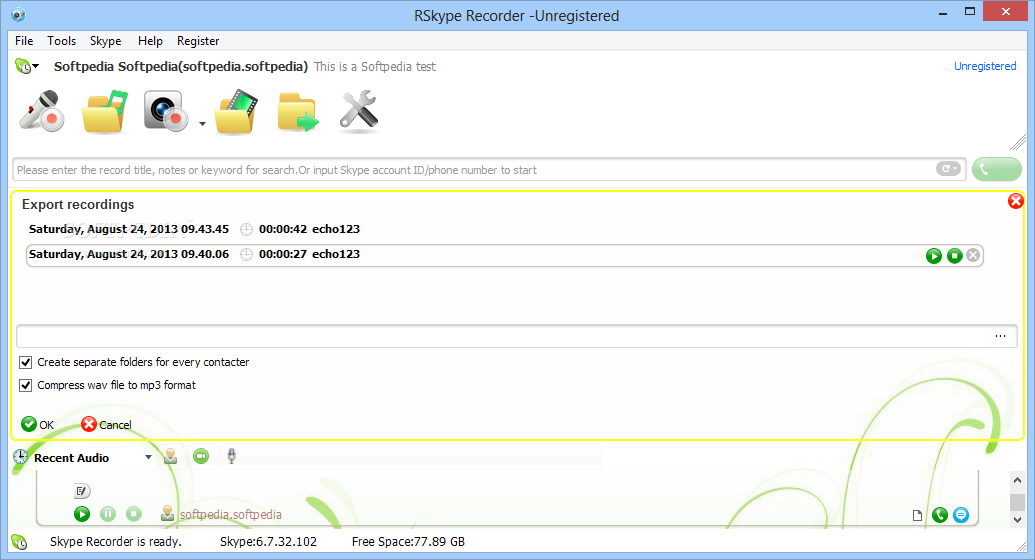The image size is (1035, 560).
Task: Click the document icon in the recent recording row
Action: pyautogui.click(x=917, y=515)
